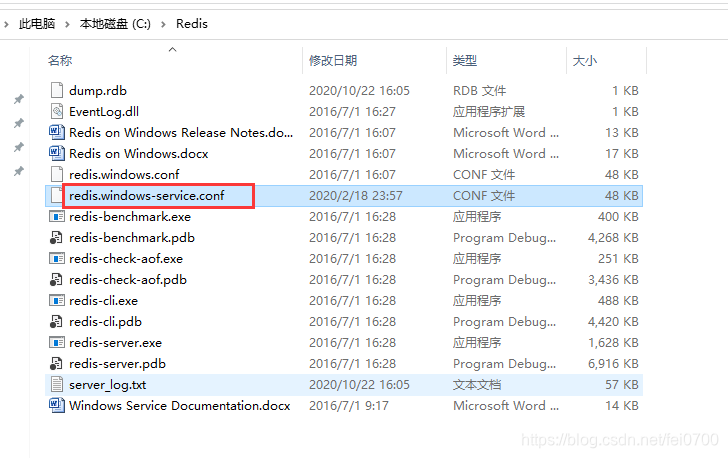This screenshot has width=728, height=458.
Task: Click the 57 KB size value
Action: [x=622, y=385]
